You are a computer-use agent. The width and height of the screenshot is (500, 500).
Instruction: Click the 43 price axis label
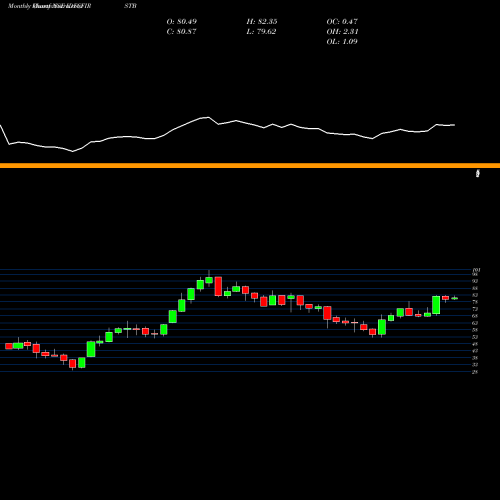point(475,351)
